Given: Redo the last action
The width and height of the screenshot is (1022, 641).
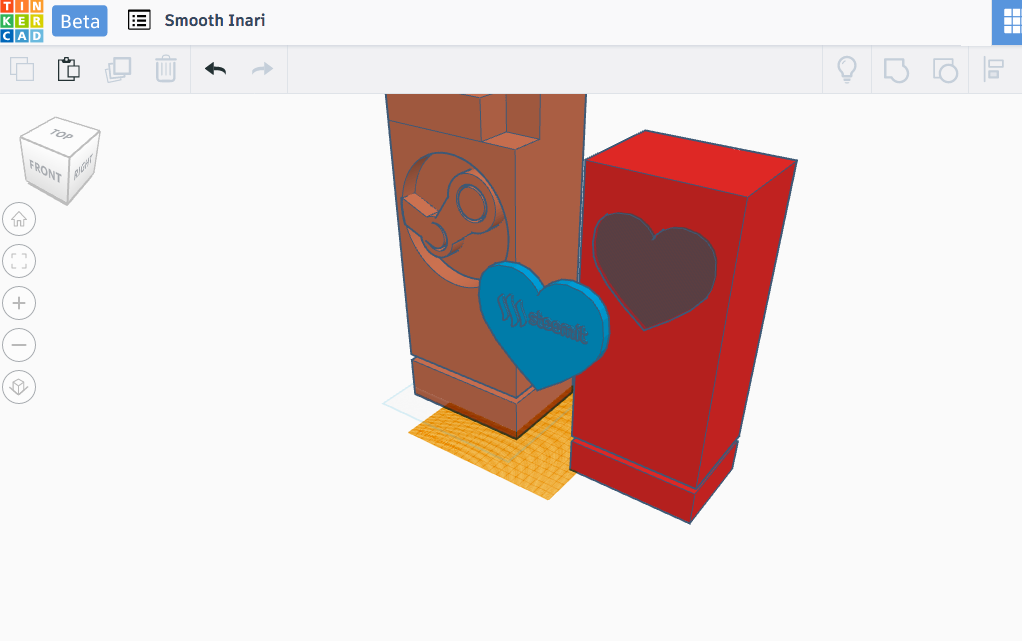Looking at the screenshot, I should click(262, 68).
